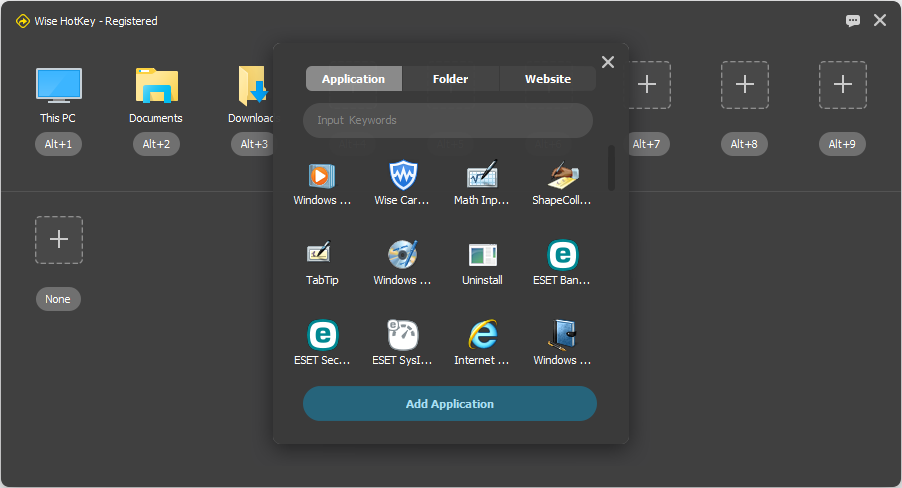Close the add application popup
Image resolution: width=902 pixels, height=488 pixels.
click(x=607, y=62)
